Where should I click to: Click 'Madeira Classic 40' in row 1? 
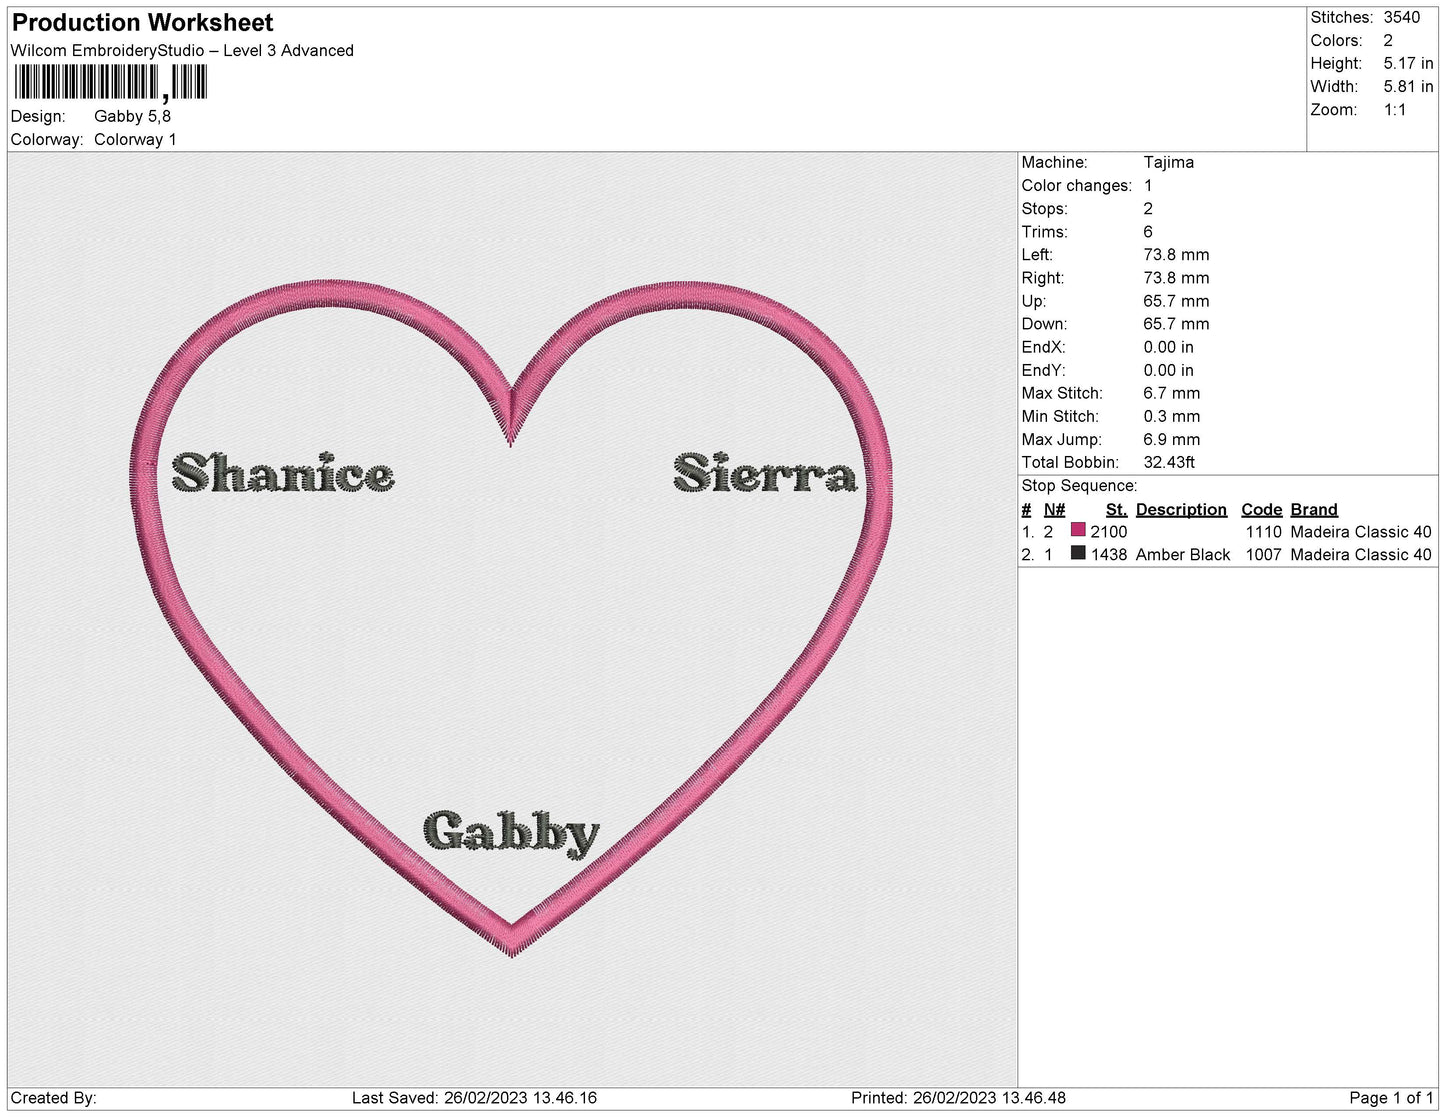pos(1361,532)
